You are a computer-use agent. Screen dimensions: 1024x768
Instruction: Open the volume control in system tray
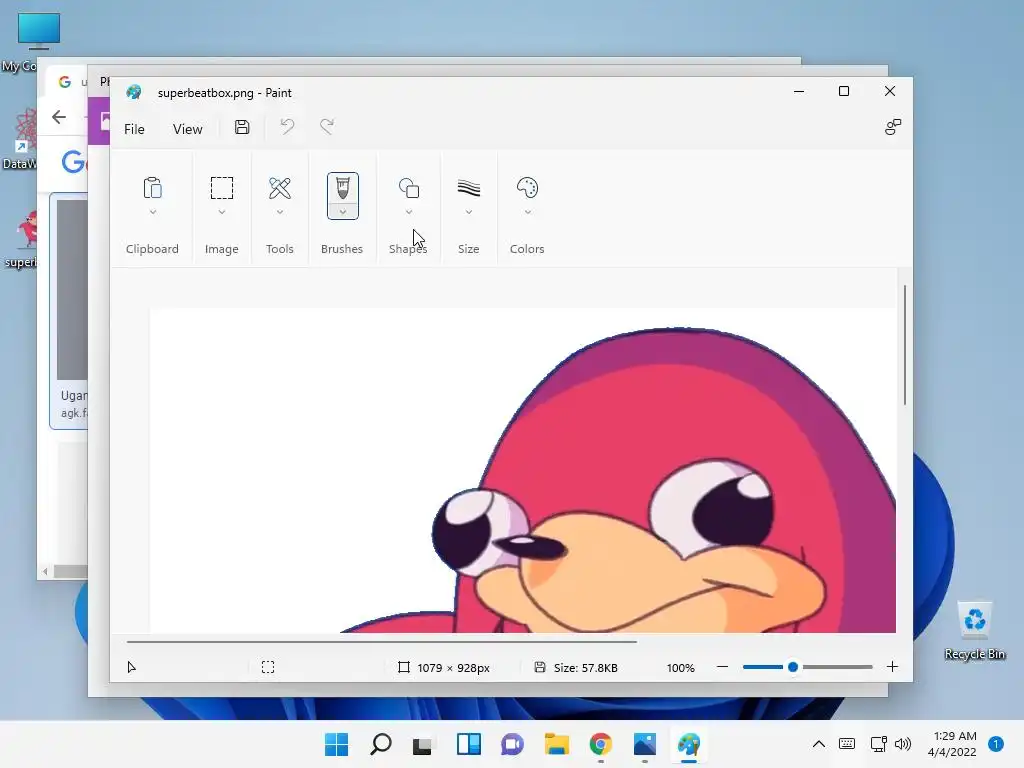903,744
